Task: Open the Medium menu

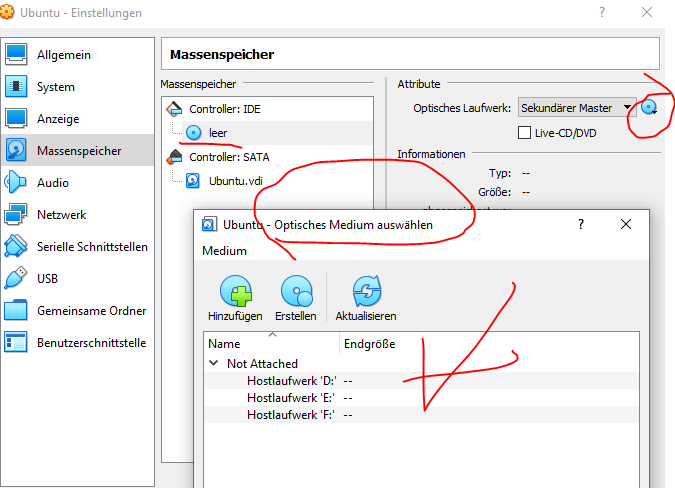Action: click(x=224, y=250)
